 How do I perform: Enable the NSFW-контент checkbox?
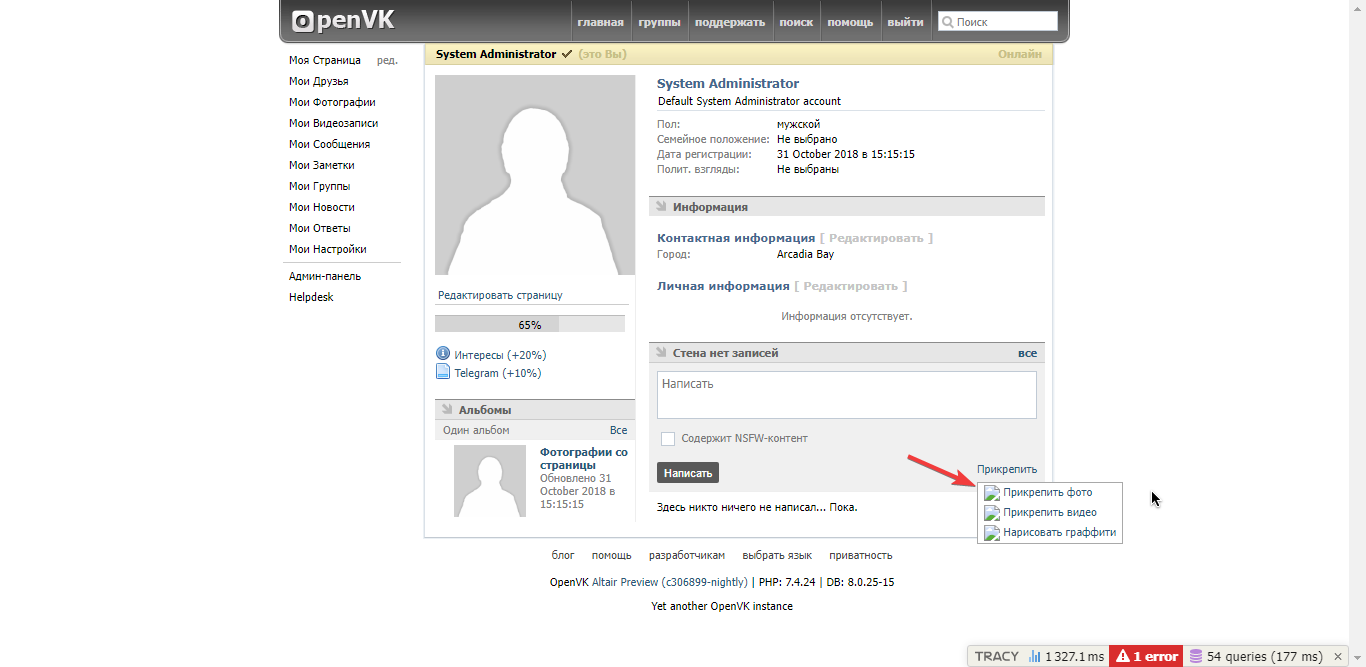666,438
